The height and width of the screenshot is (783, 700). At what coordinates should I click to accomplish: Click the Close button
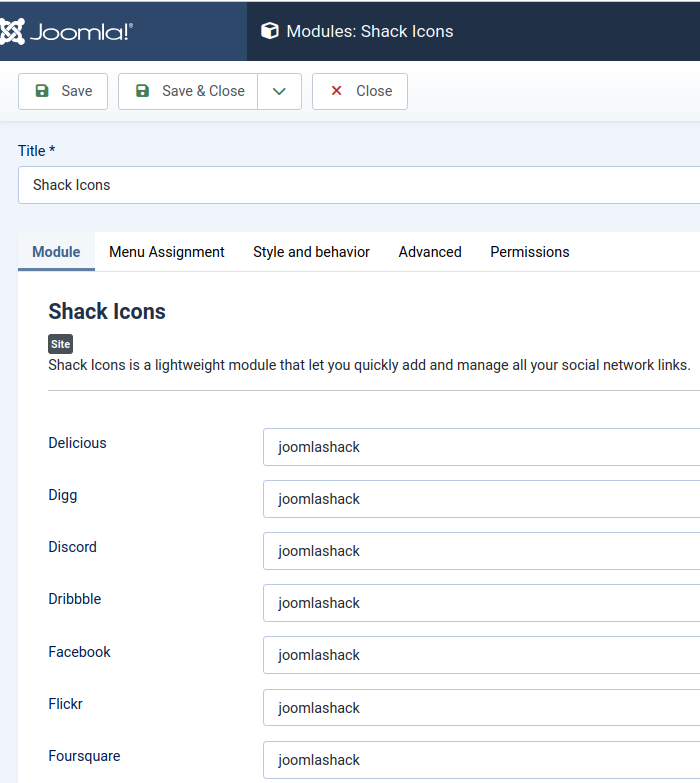point(360,91)
